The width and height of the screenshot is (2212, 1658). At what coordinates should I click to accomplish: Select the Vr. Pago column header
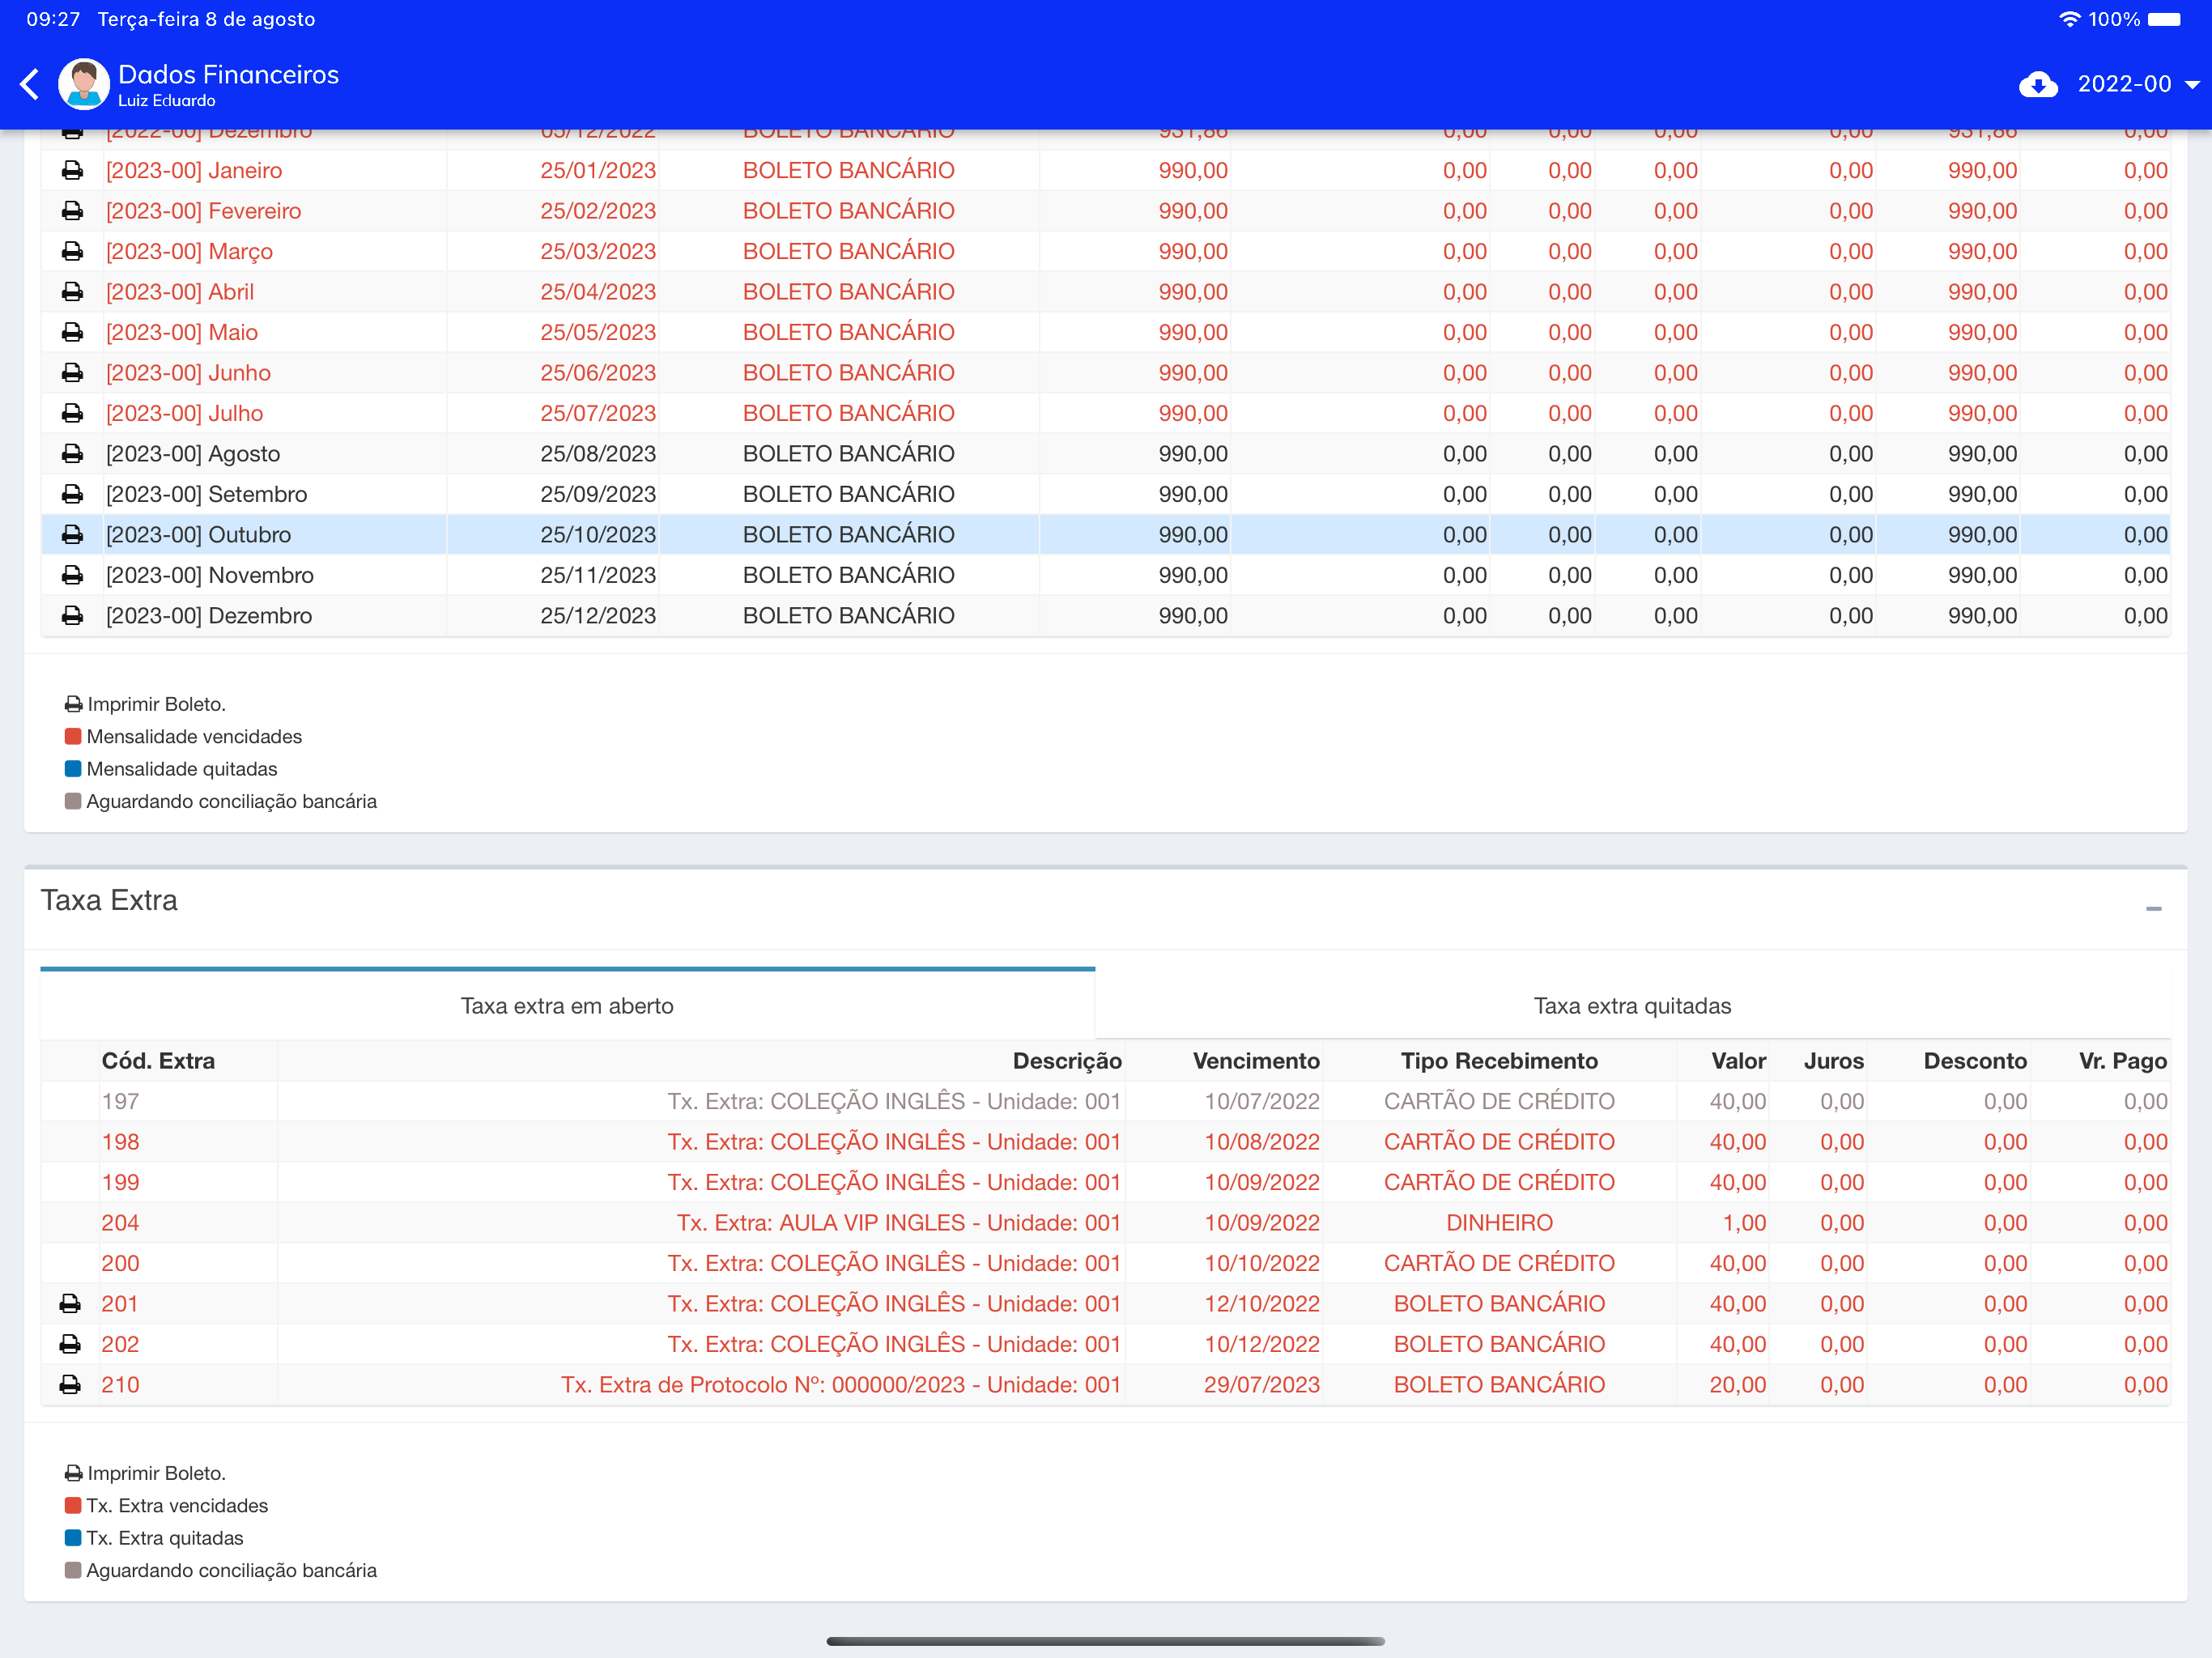point(2122,1061)
